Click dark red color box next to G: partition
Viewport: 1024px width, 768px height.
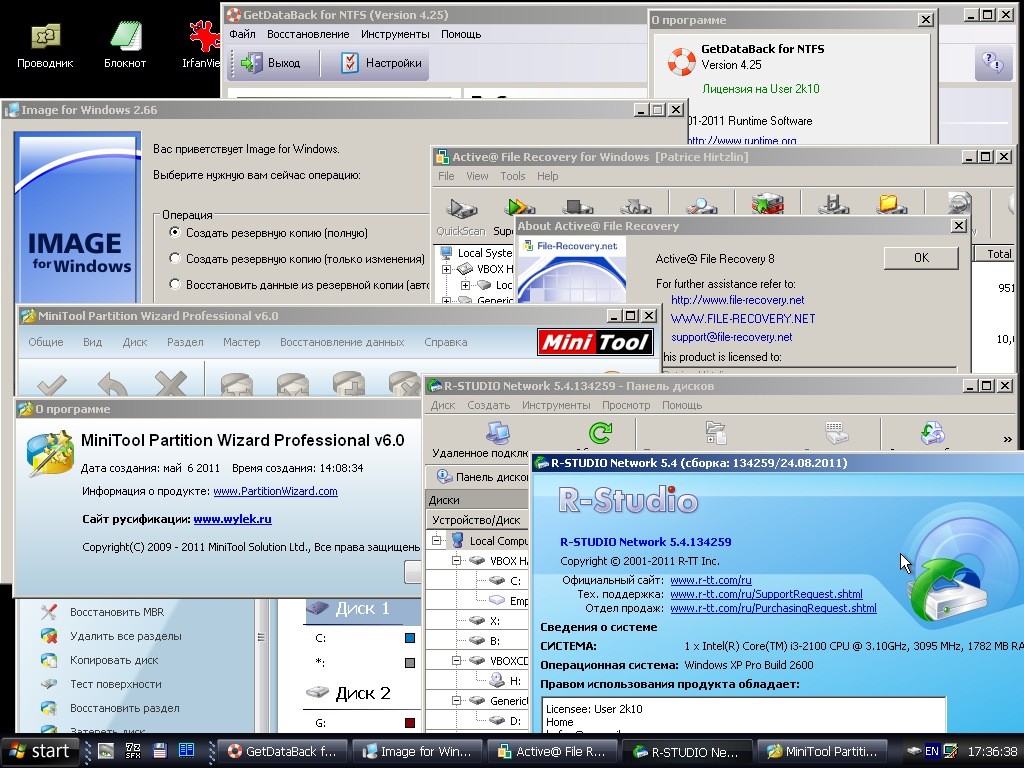point(410,723)
